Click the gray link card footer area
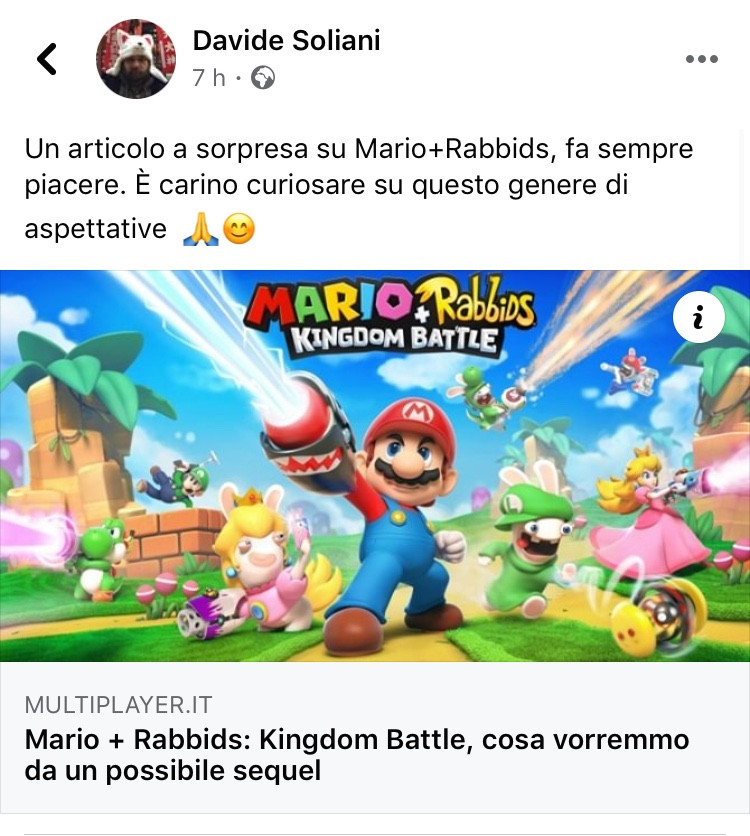 point(375,737)
